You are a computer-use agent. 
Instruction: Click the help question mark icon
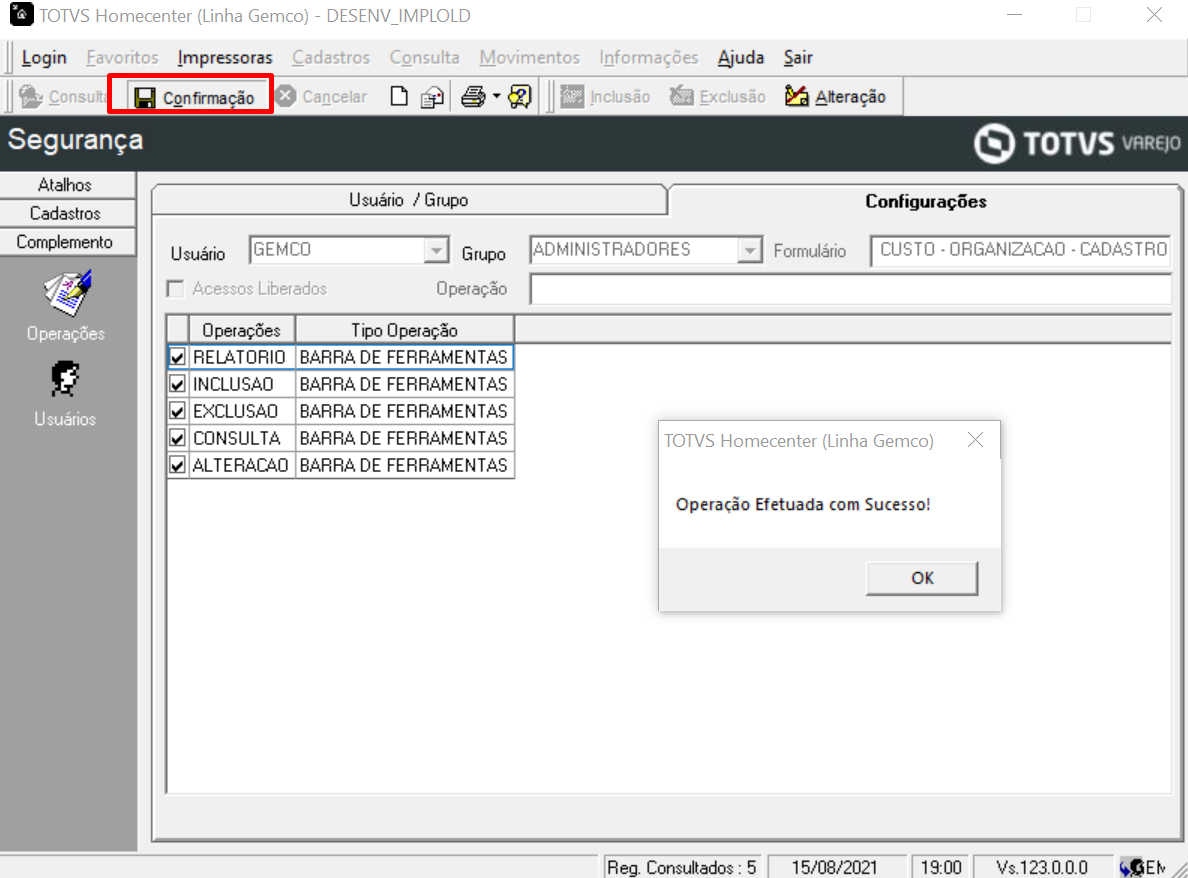pos(521,97)
